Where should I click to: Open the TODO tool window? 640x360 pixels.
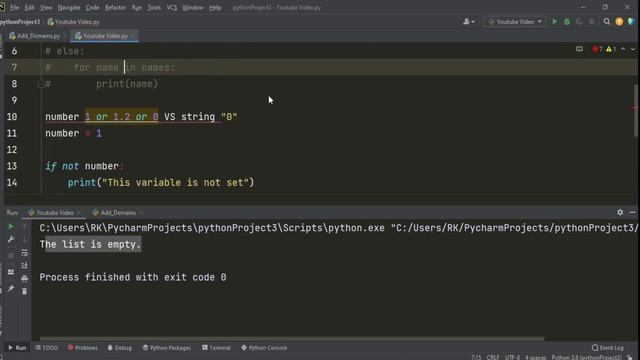[x=47, y=348]
